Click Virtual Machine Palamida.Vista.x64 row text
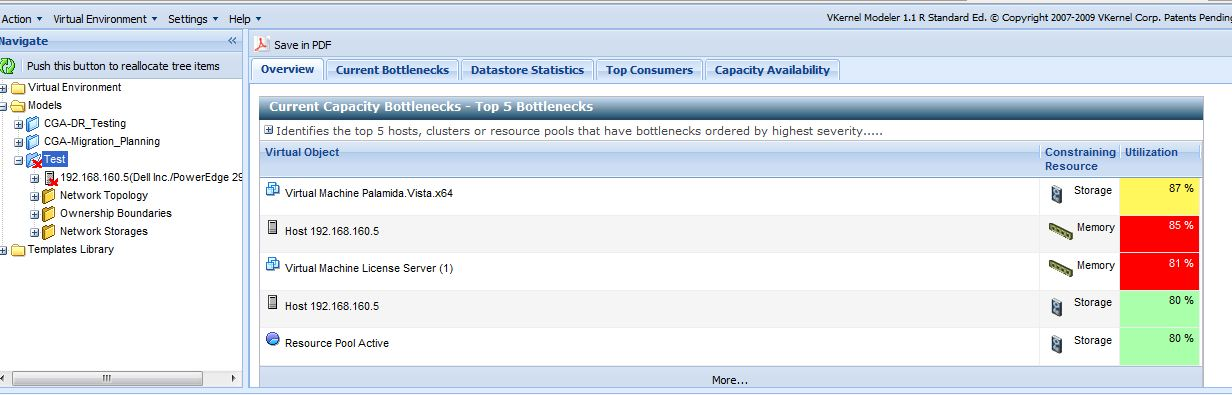The height and width of the screenshot is (395, 1232). (x=369, y=193)
